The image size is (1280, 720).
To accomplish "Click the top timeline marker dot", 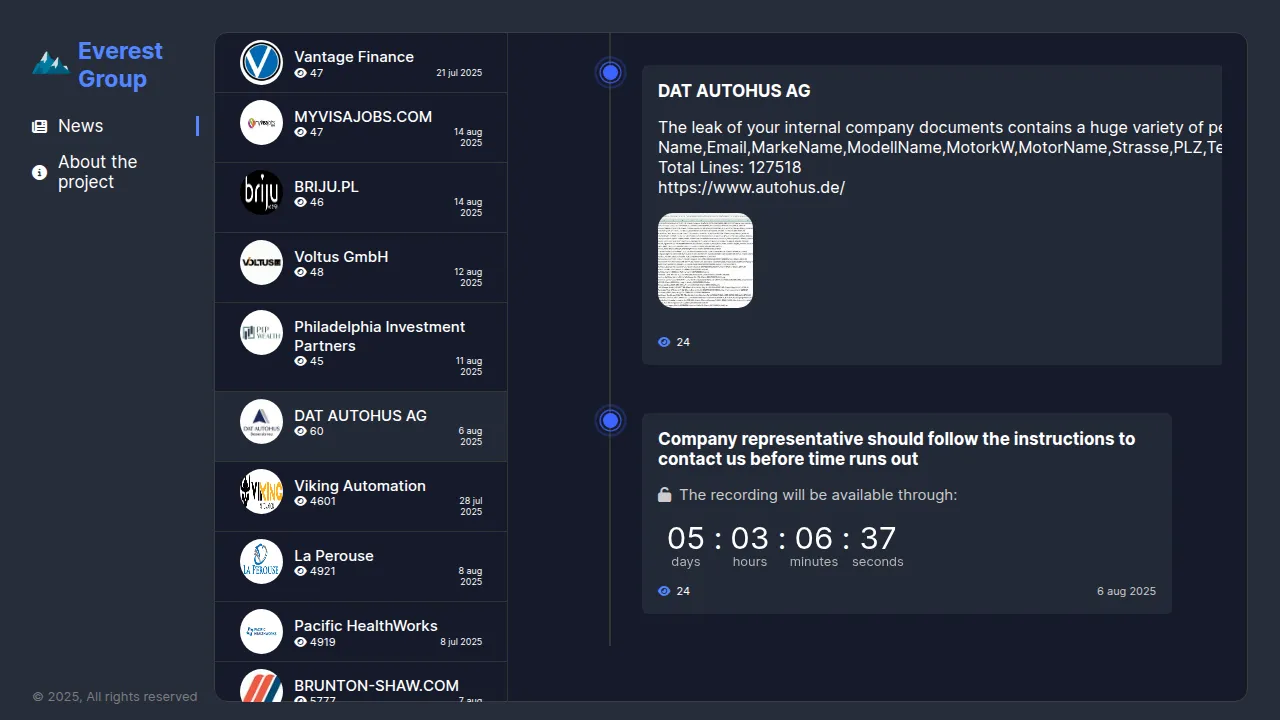I will [x=611, y=73].
